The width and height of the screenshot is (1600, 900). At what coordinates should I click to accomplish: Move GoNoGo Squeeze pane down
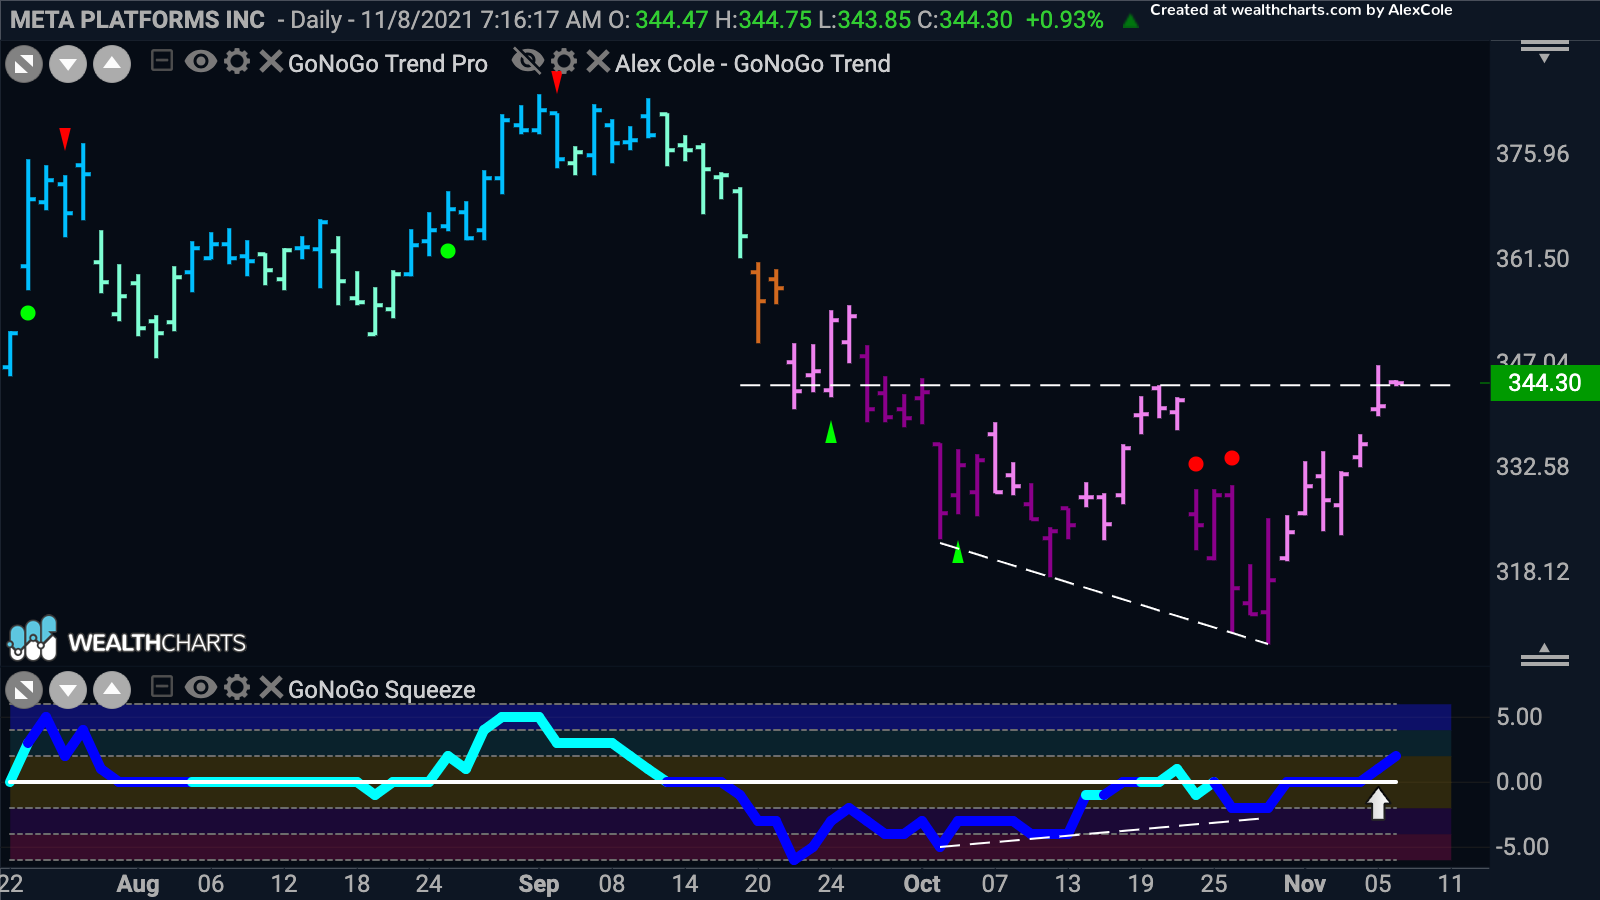coord(68,690)
